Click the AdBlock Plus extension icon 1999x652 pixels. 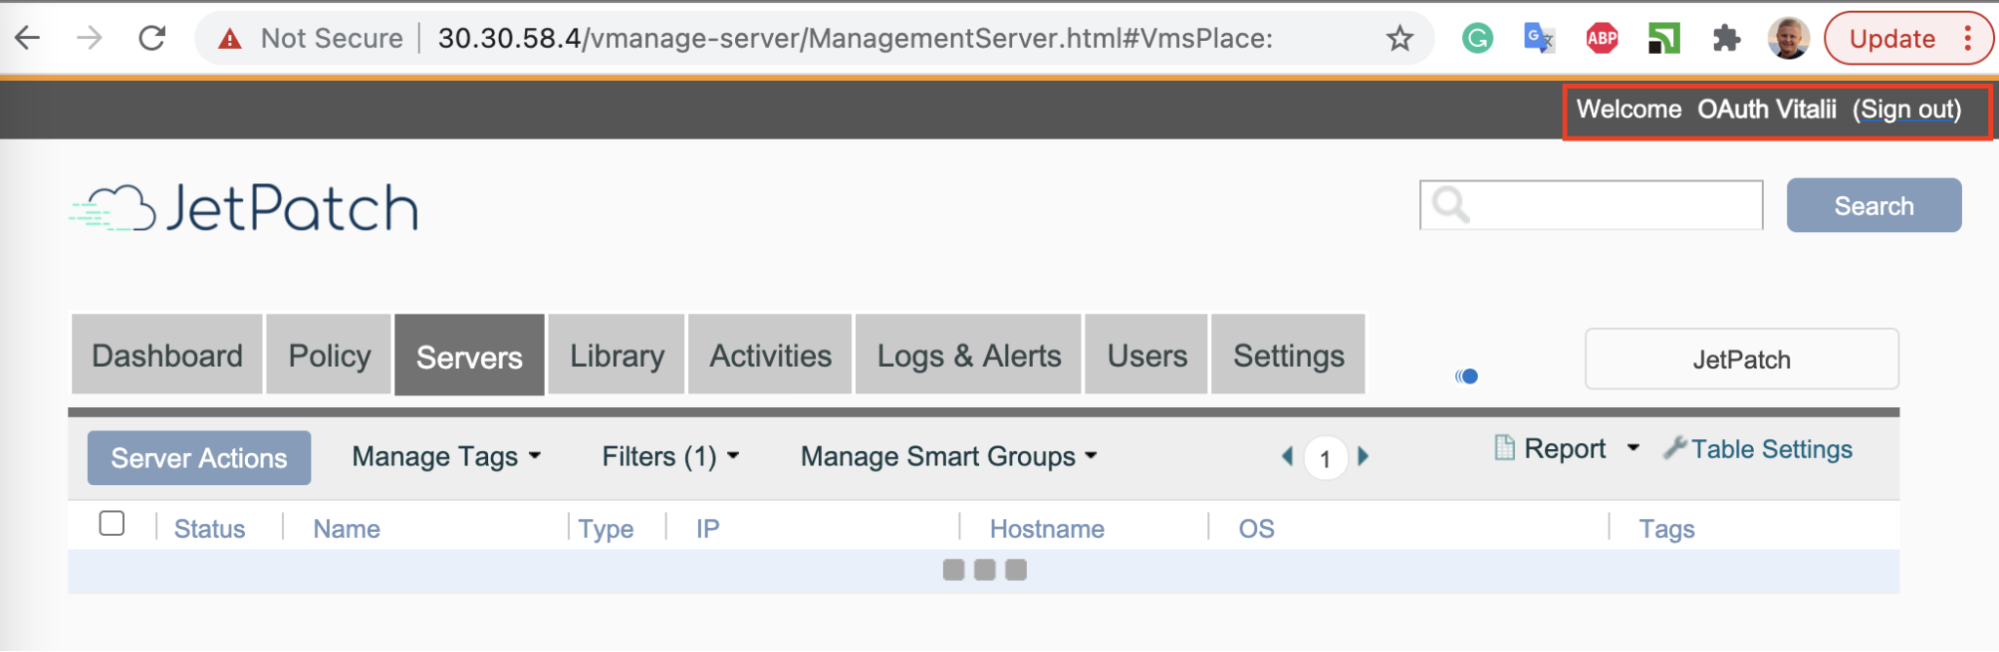click(x=1602, y=39)
